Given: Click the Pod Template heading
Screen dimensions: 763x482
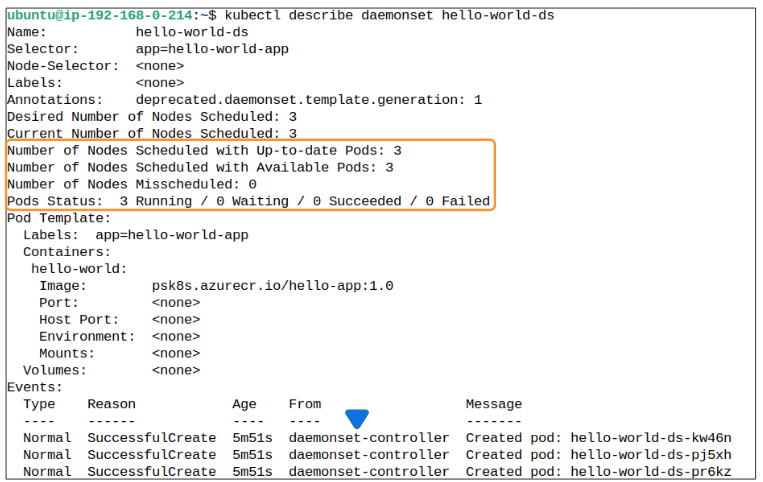Looking at the screenshot, I should click(59, 218).
